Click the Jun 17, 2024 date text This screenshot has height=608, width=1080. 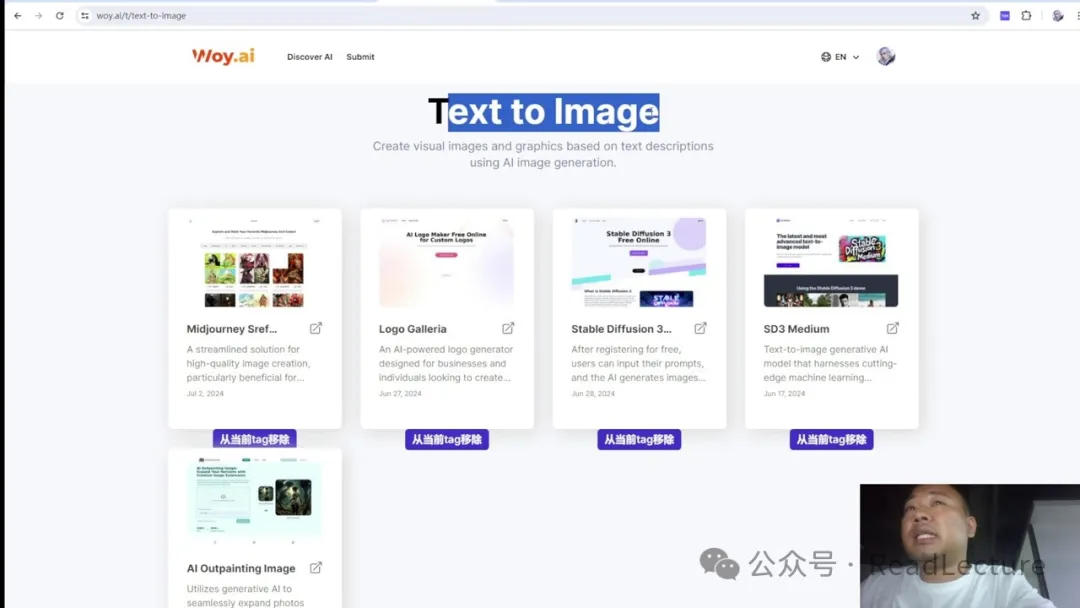784,394
